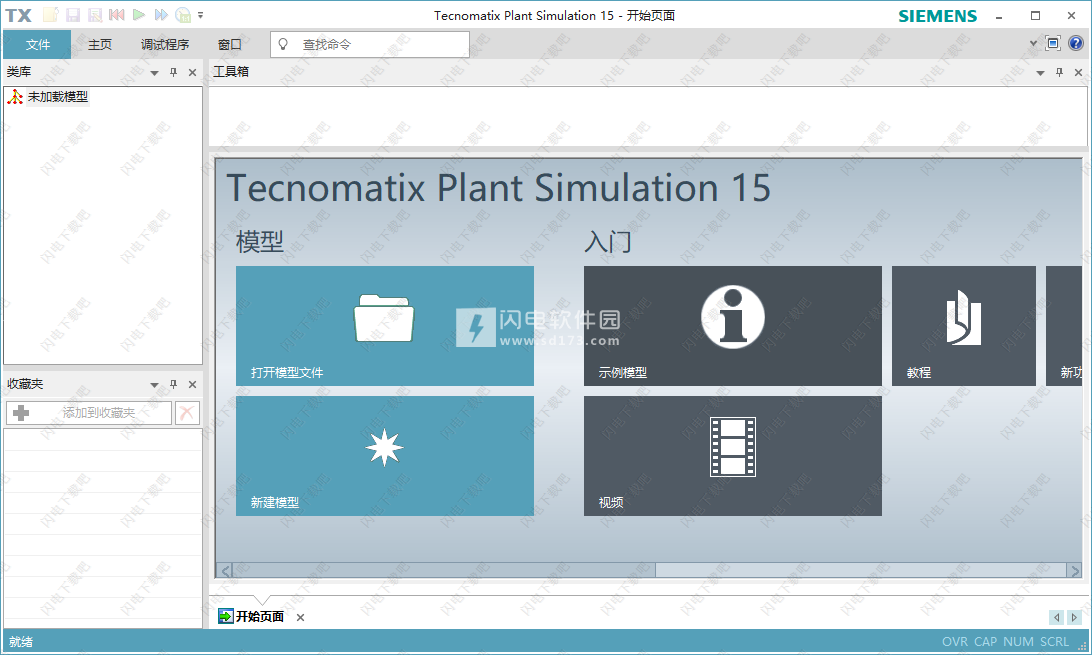Image resolution: width=1092 pixels, height=655 pixels.
Task: Open the 文件 menu tab
Action: [38, 45]
